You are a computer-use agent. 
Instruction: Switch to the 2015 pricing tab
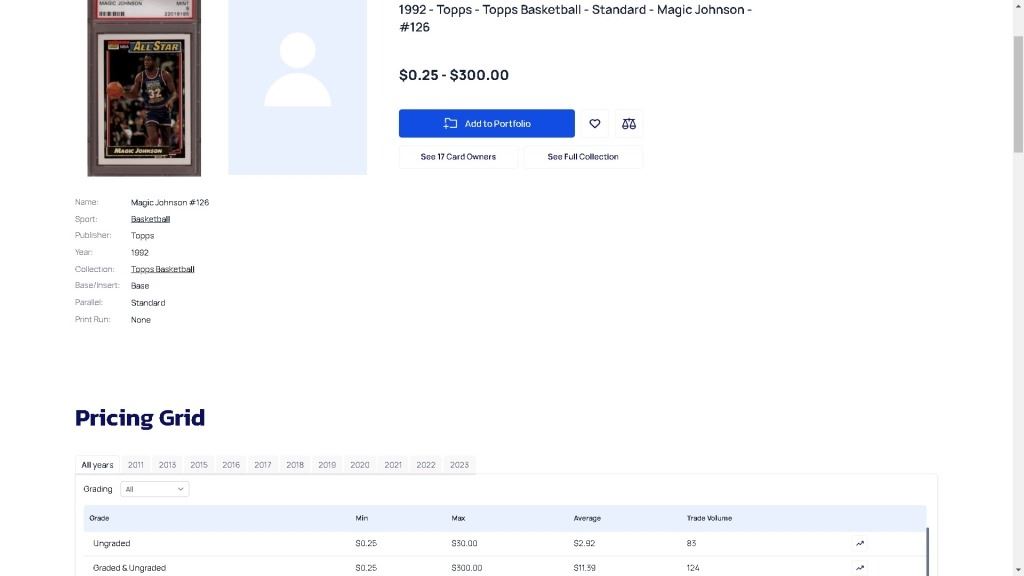click(x=199, y=465)
